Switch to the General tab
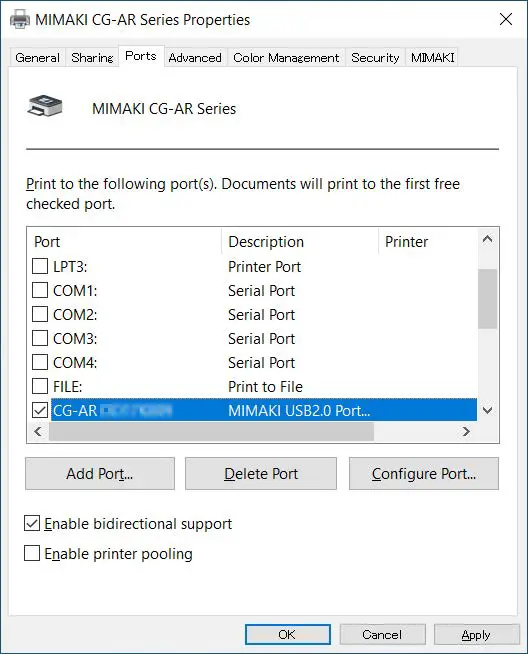Screen dimensions: 528x654 coord(38,58)
